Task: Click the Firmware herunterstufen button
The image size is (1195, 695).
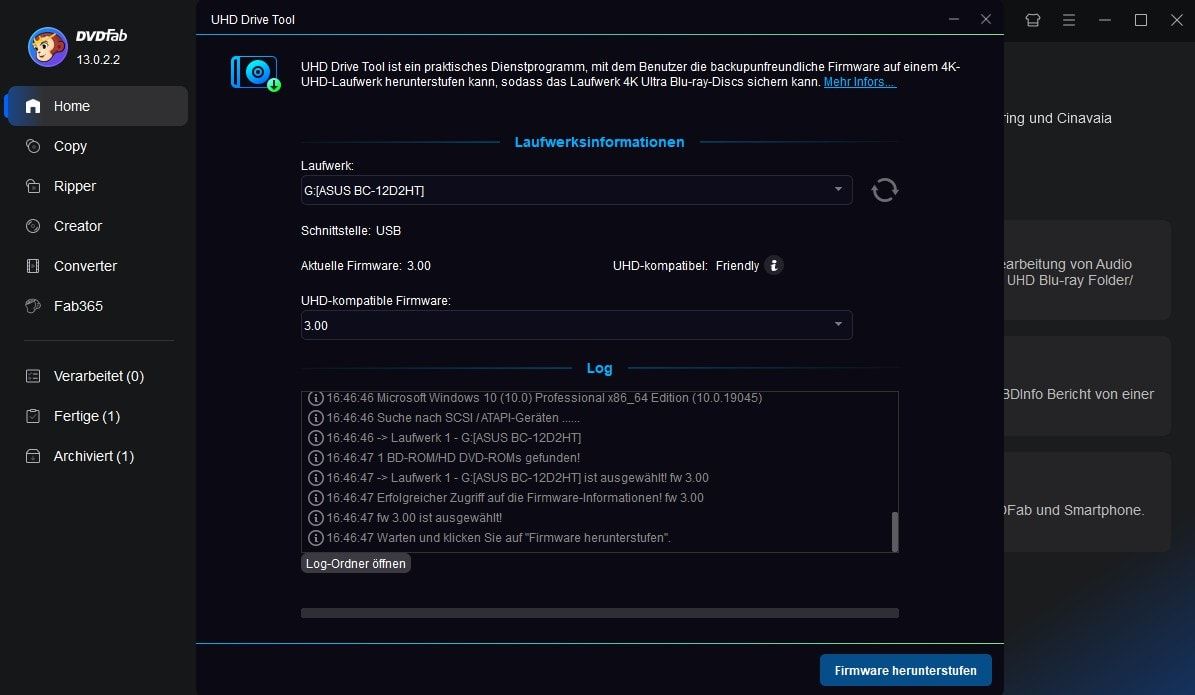Action: coord(905,670)
